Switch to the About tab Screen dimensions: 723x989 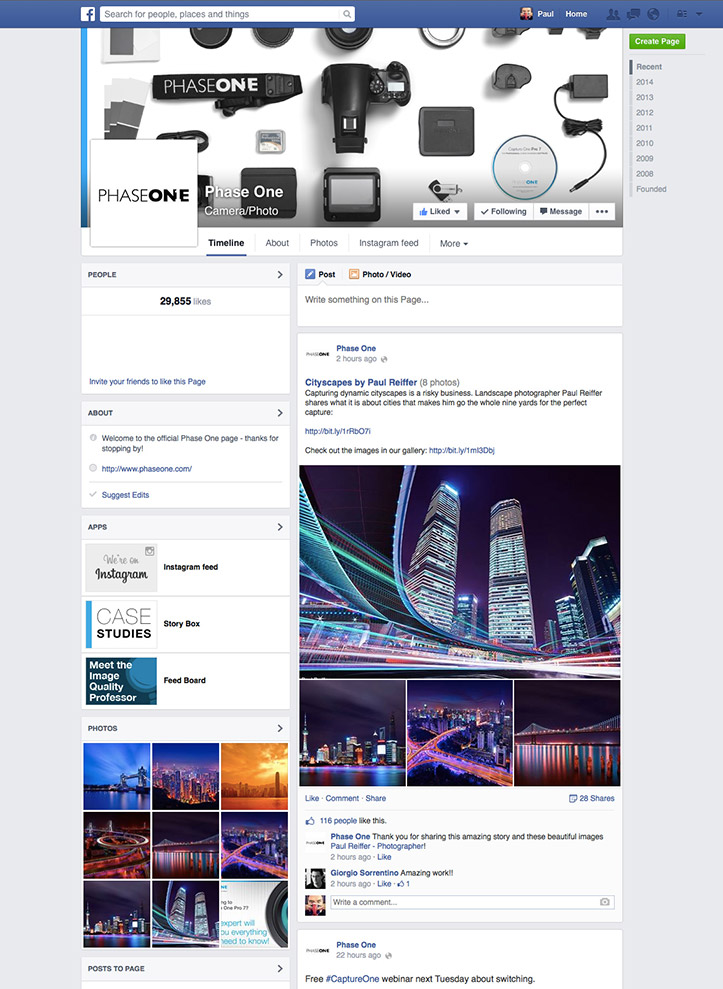[277, 243]
